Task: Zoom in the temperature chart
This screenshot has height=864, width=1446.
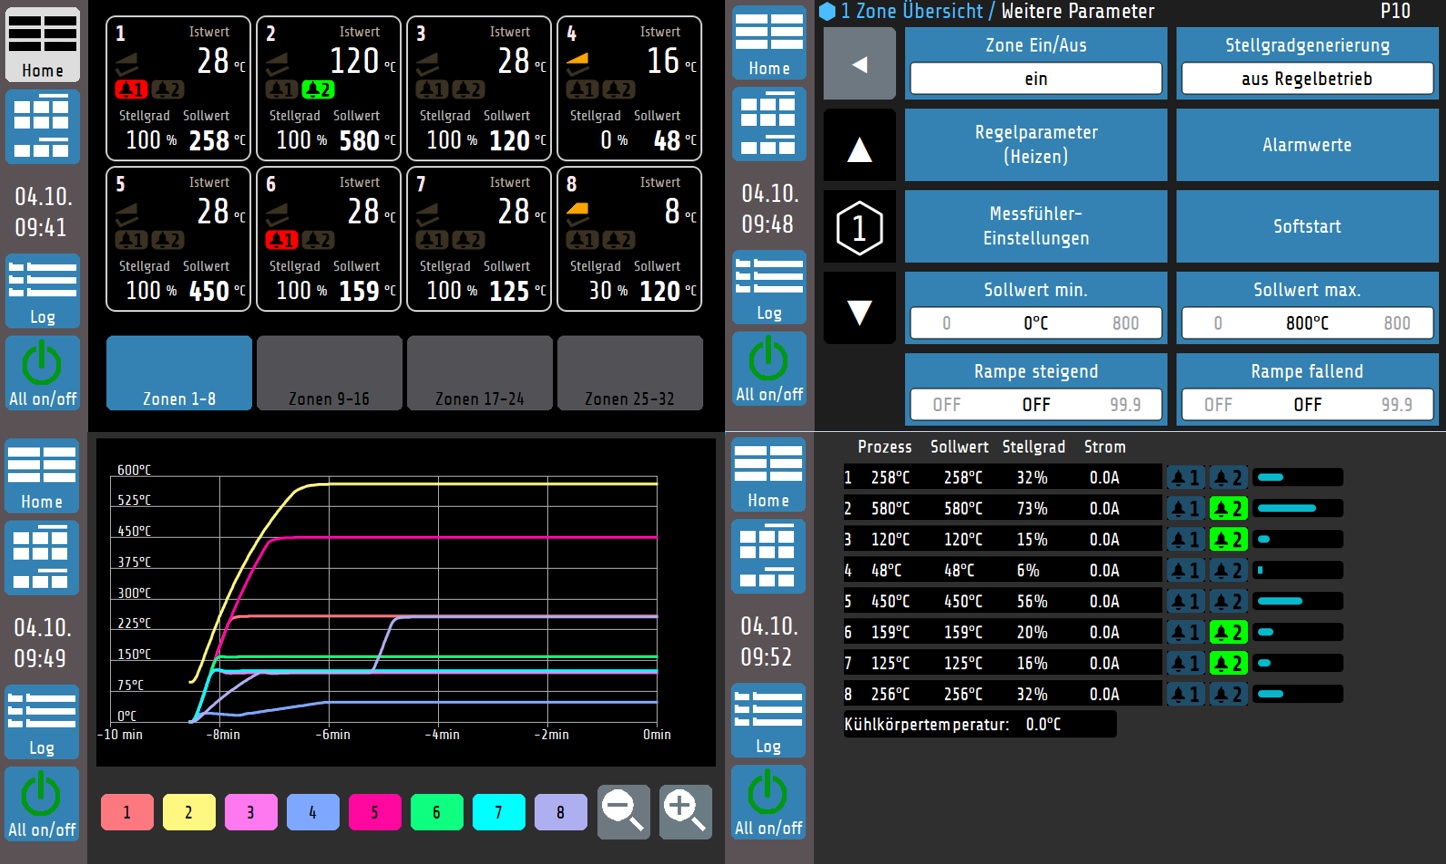Action: click(x=686, y=811)
